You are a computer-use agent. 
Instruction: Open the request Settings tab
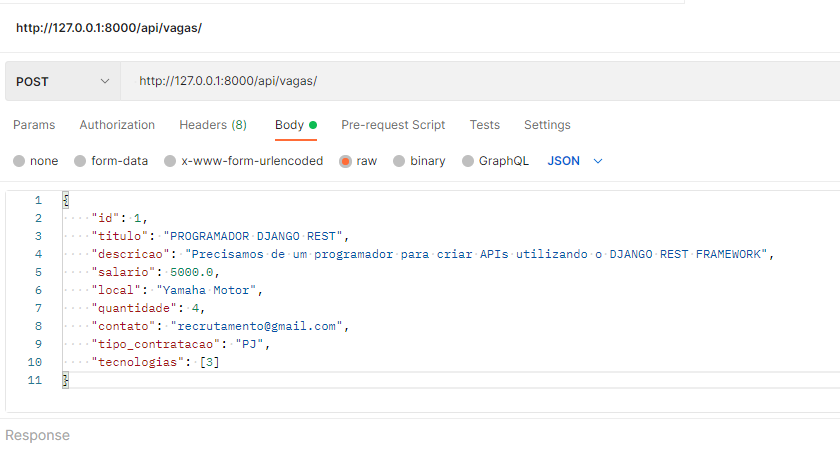tap(548, 125)
